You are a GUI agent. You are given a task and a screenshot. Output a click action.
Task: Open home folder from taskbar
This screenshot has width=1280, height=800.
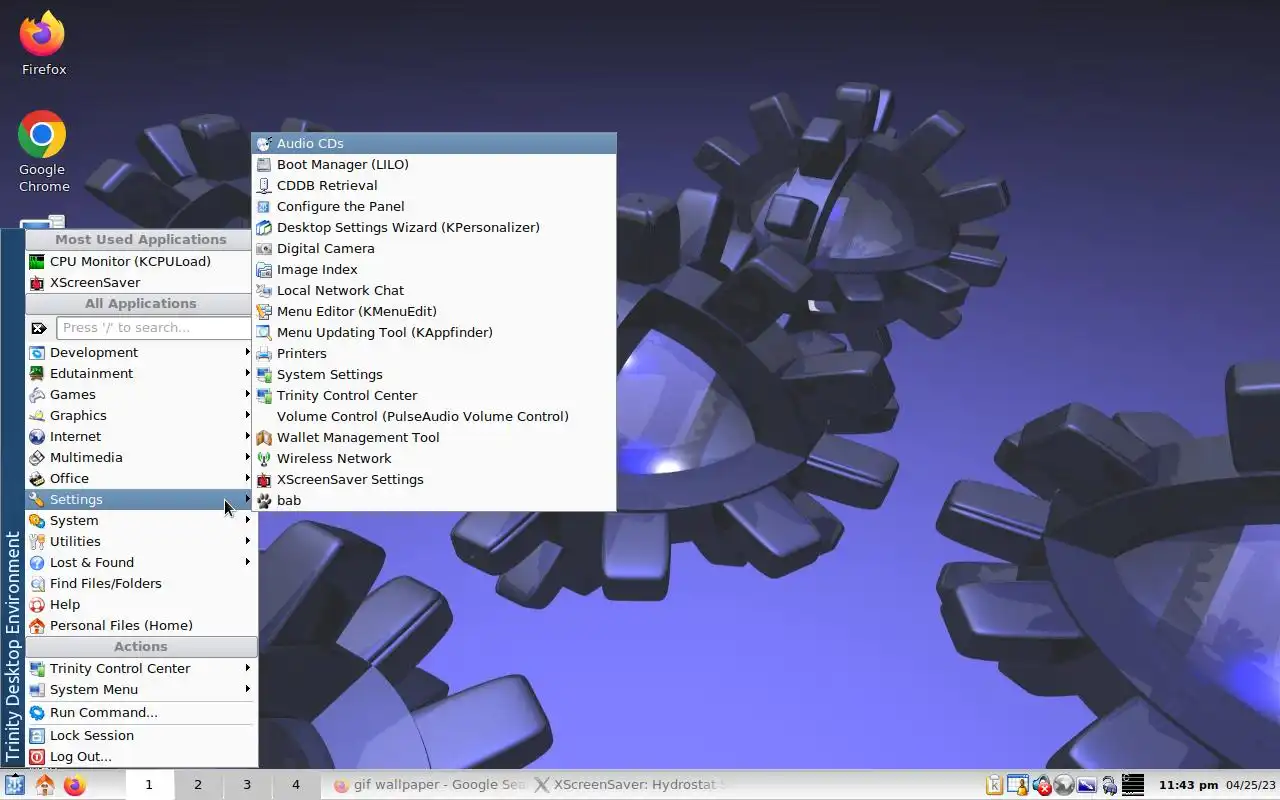point(44,785)
